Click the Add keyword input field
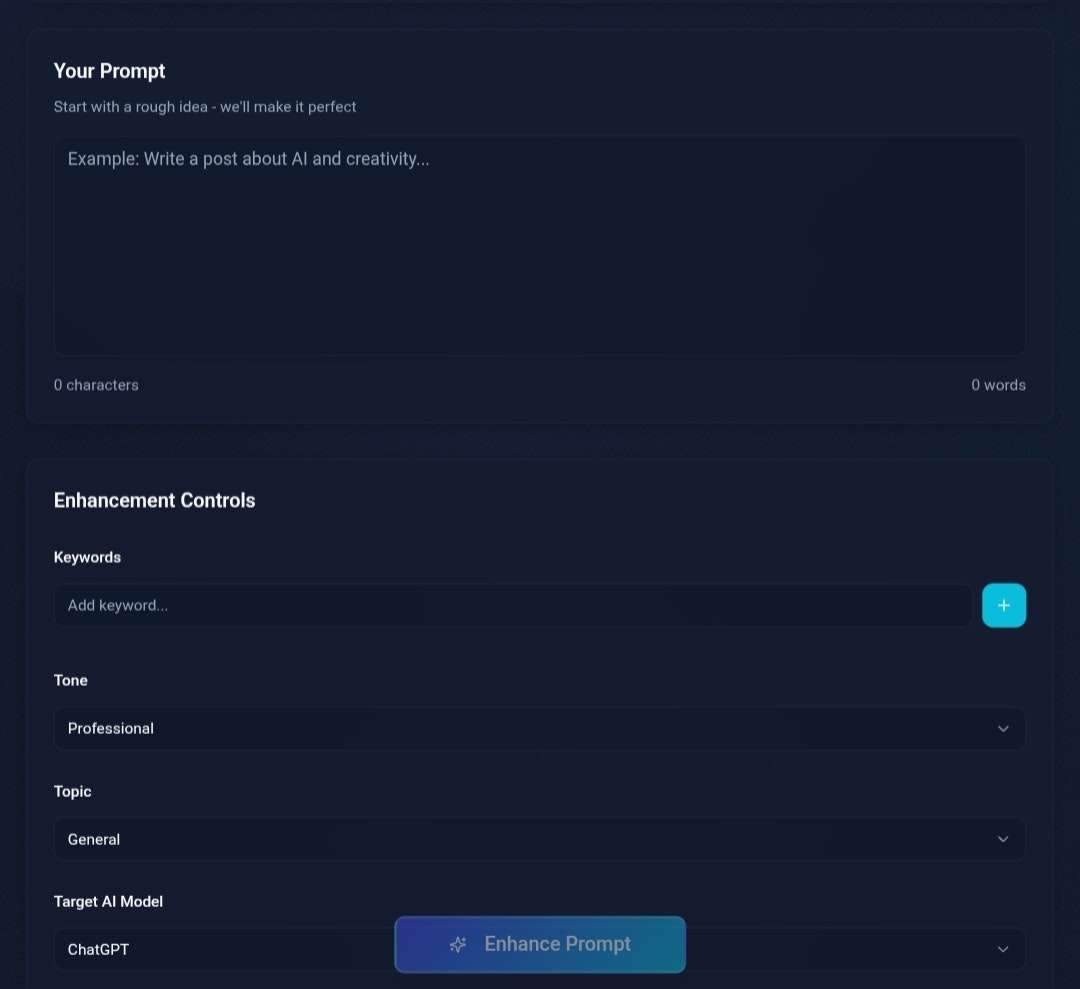1080x989 pixels. pyautogui.click(x=513, y=605)
